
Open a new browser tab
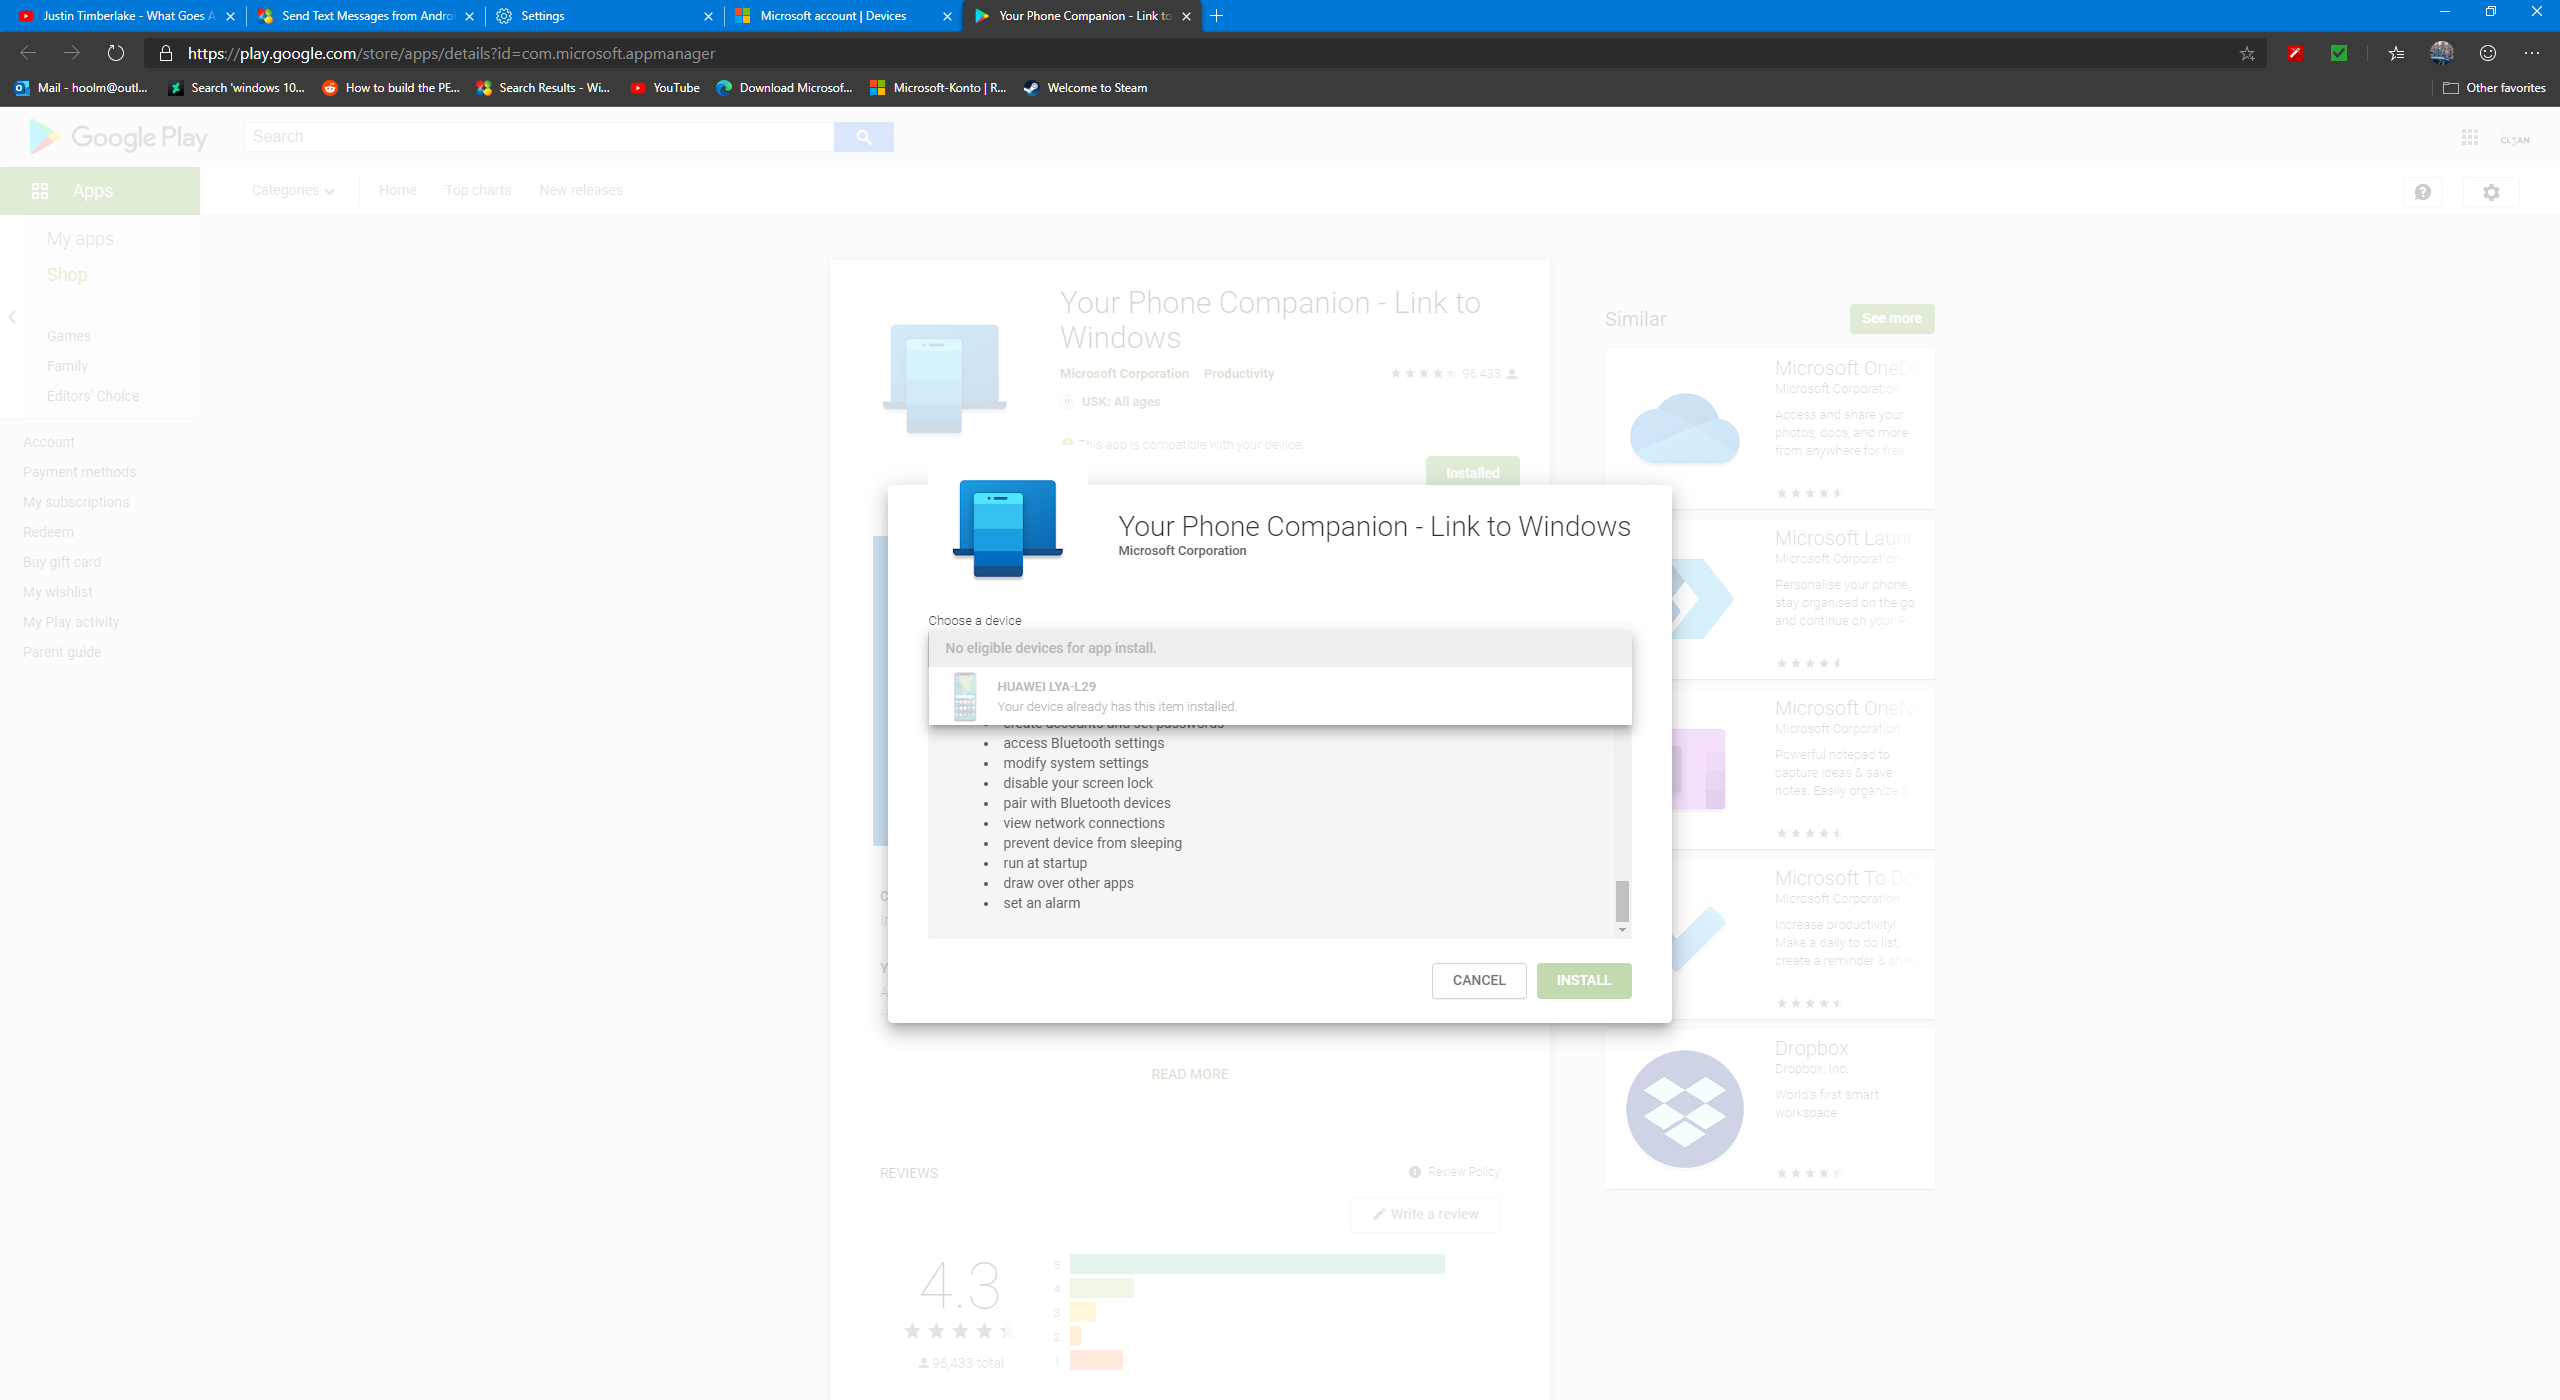pos(1217,16)
